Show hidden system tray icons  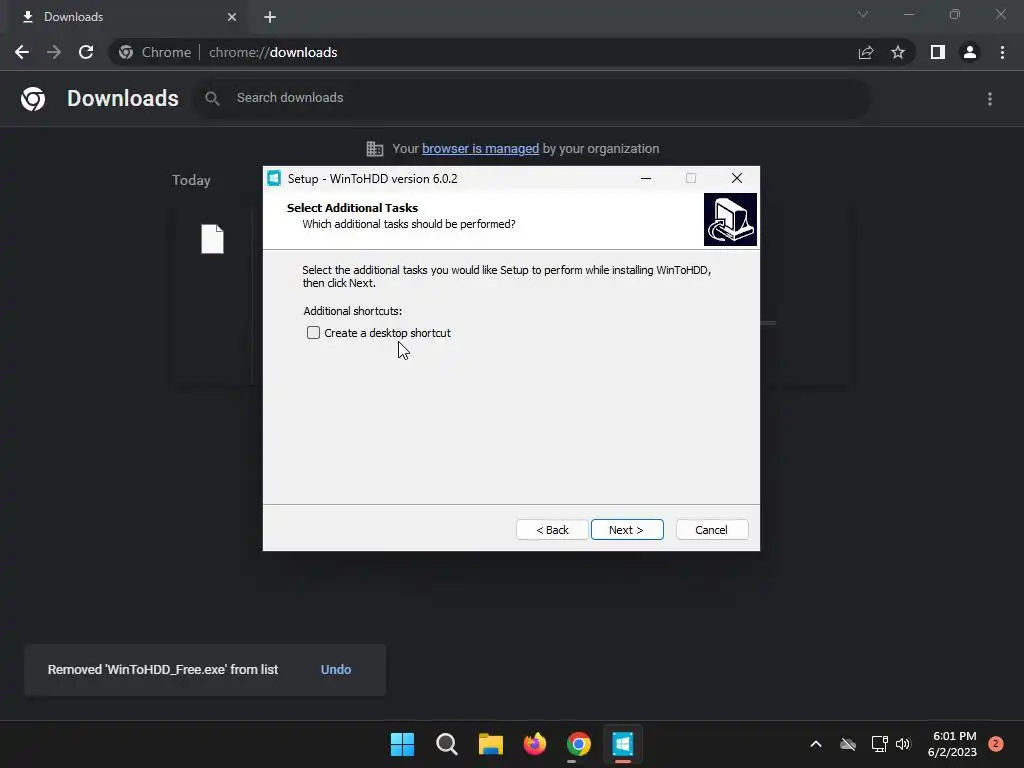click(816, 744)
